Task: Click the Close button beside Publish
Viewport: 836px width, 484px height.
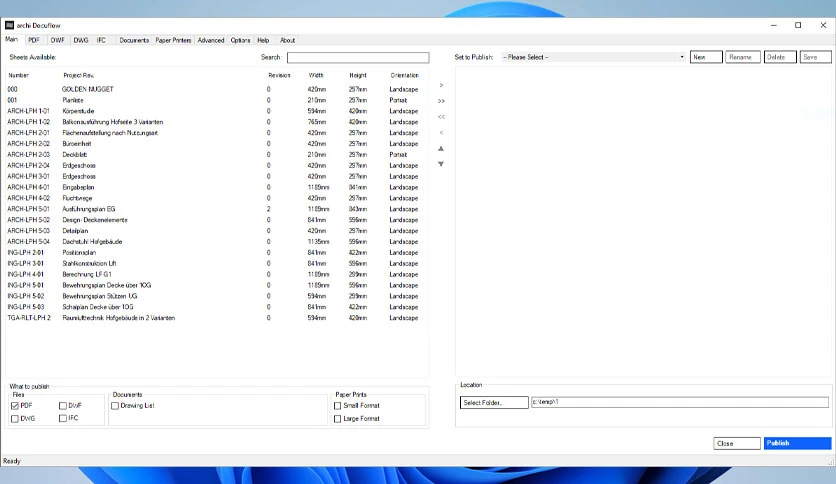Action: (x=737, y=443)
